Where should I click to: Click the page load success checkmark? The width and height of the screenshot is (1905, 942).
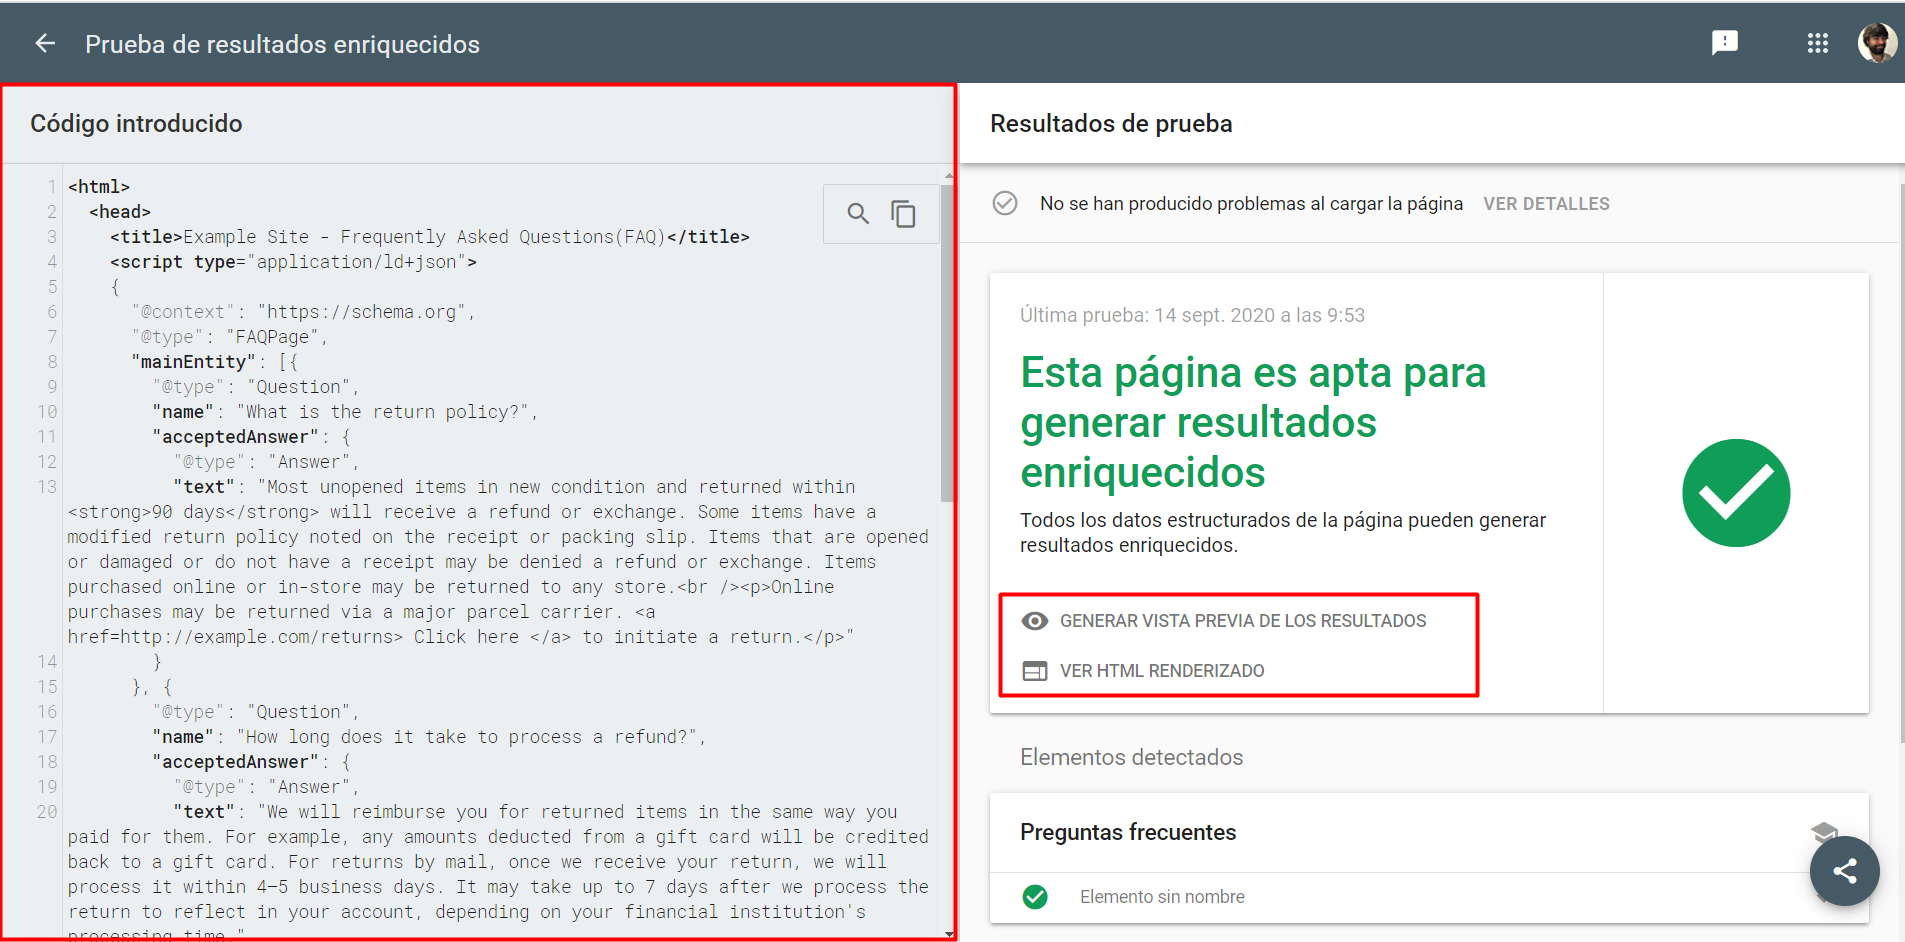[x=1005, y=203]
